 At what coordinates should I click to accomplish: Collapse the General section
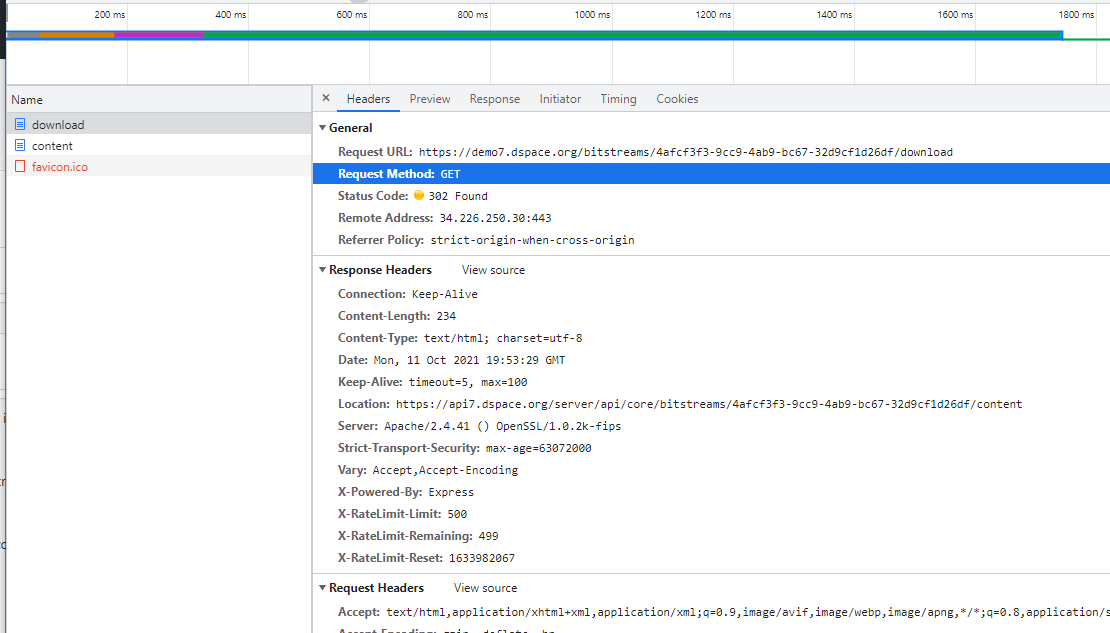pyautogui.click(x=322, y=127)
